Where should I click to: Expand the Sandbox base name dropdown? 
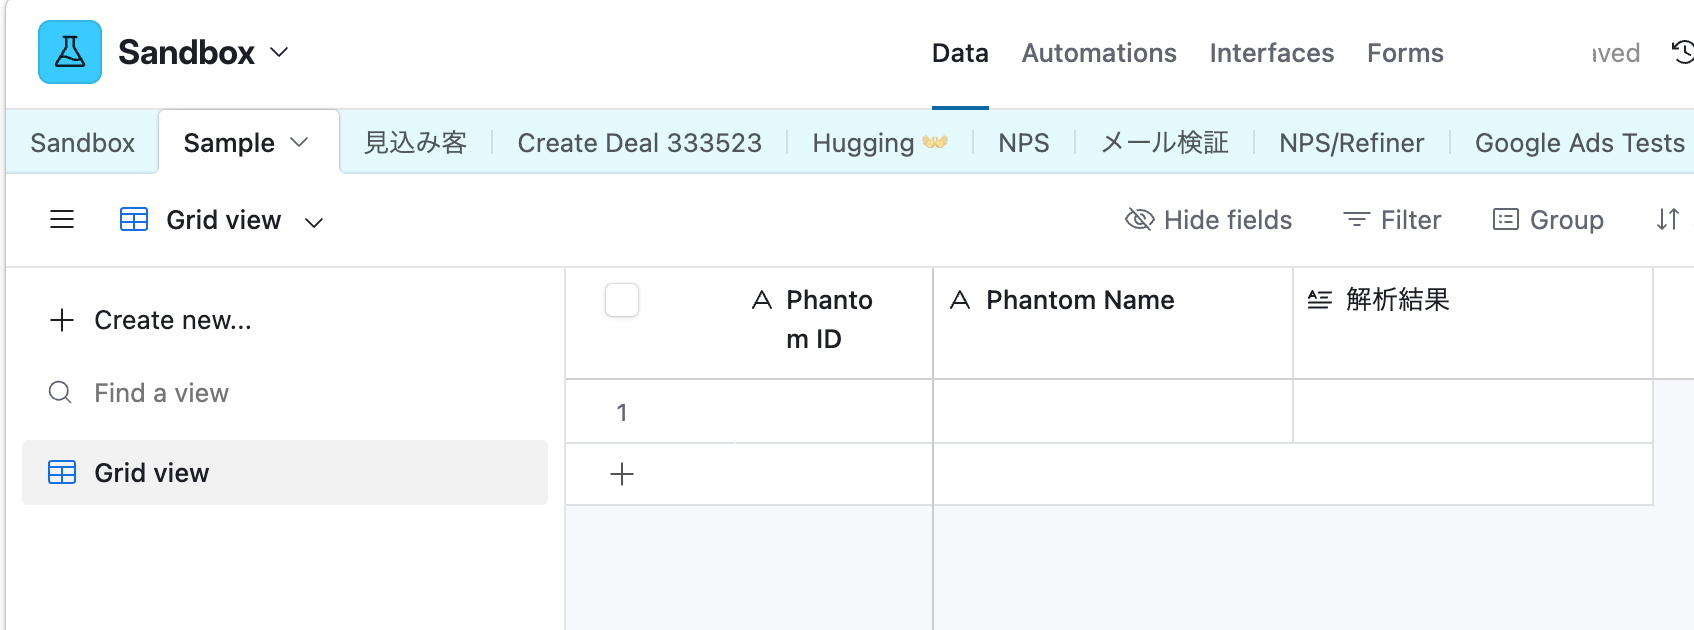280,52
